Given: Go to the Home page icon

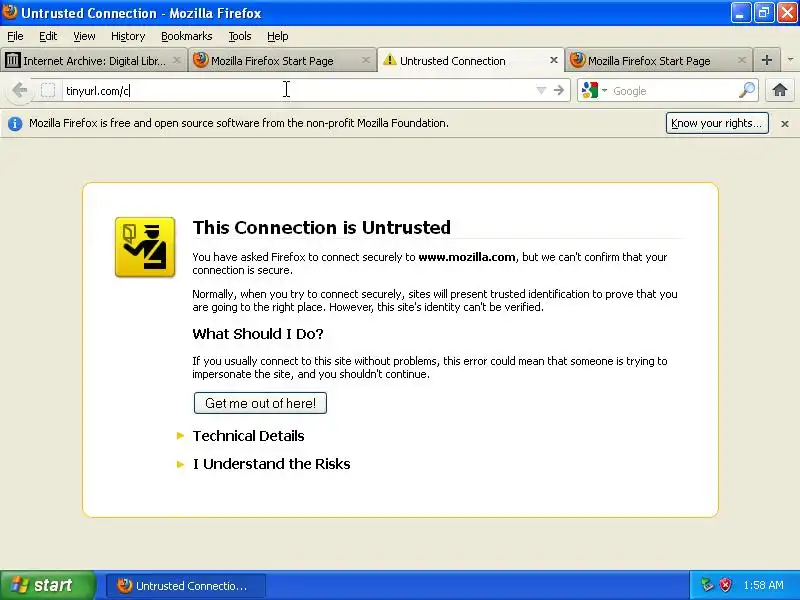Looking at the screenshot, I should (780, 90).
